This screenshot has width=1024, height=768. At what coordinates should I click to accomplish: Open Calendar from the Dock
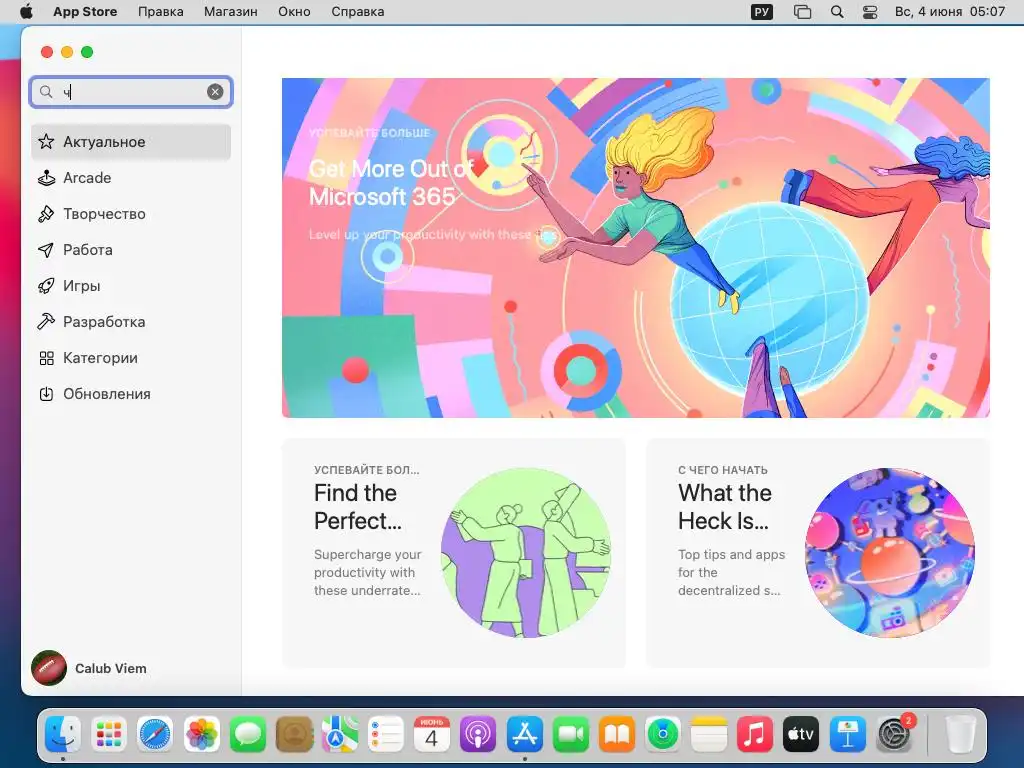click(432, 735)
